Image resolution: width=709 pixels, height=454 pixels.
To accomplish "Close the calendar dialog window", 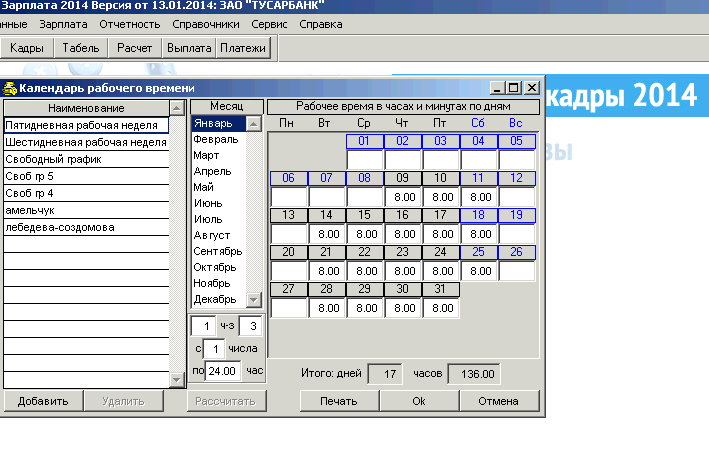I will tap(532, 88).
